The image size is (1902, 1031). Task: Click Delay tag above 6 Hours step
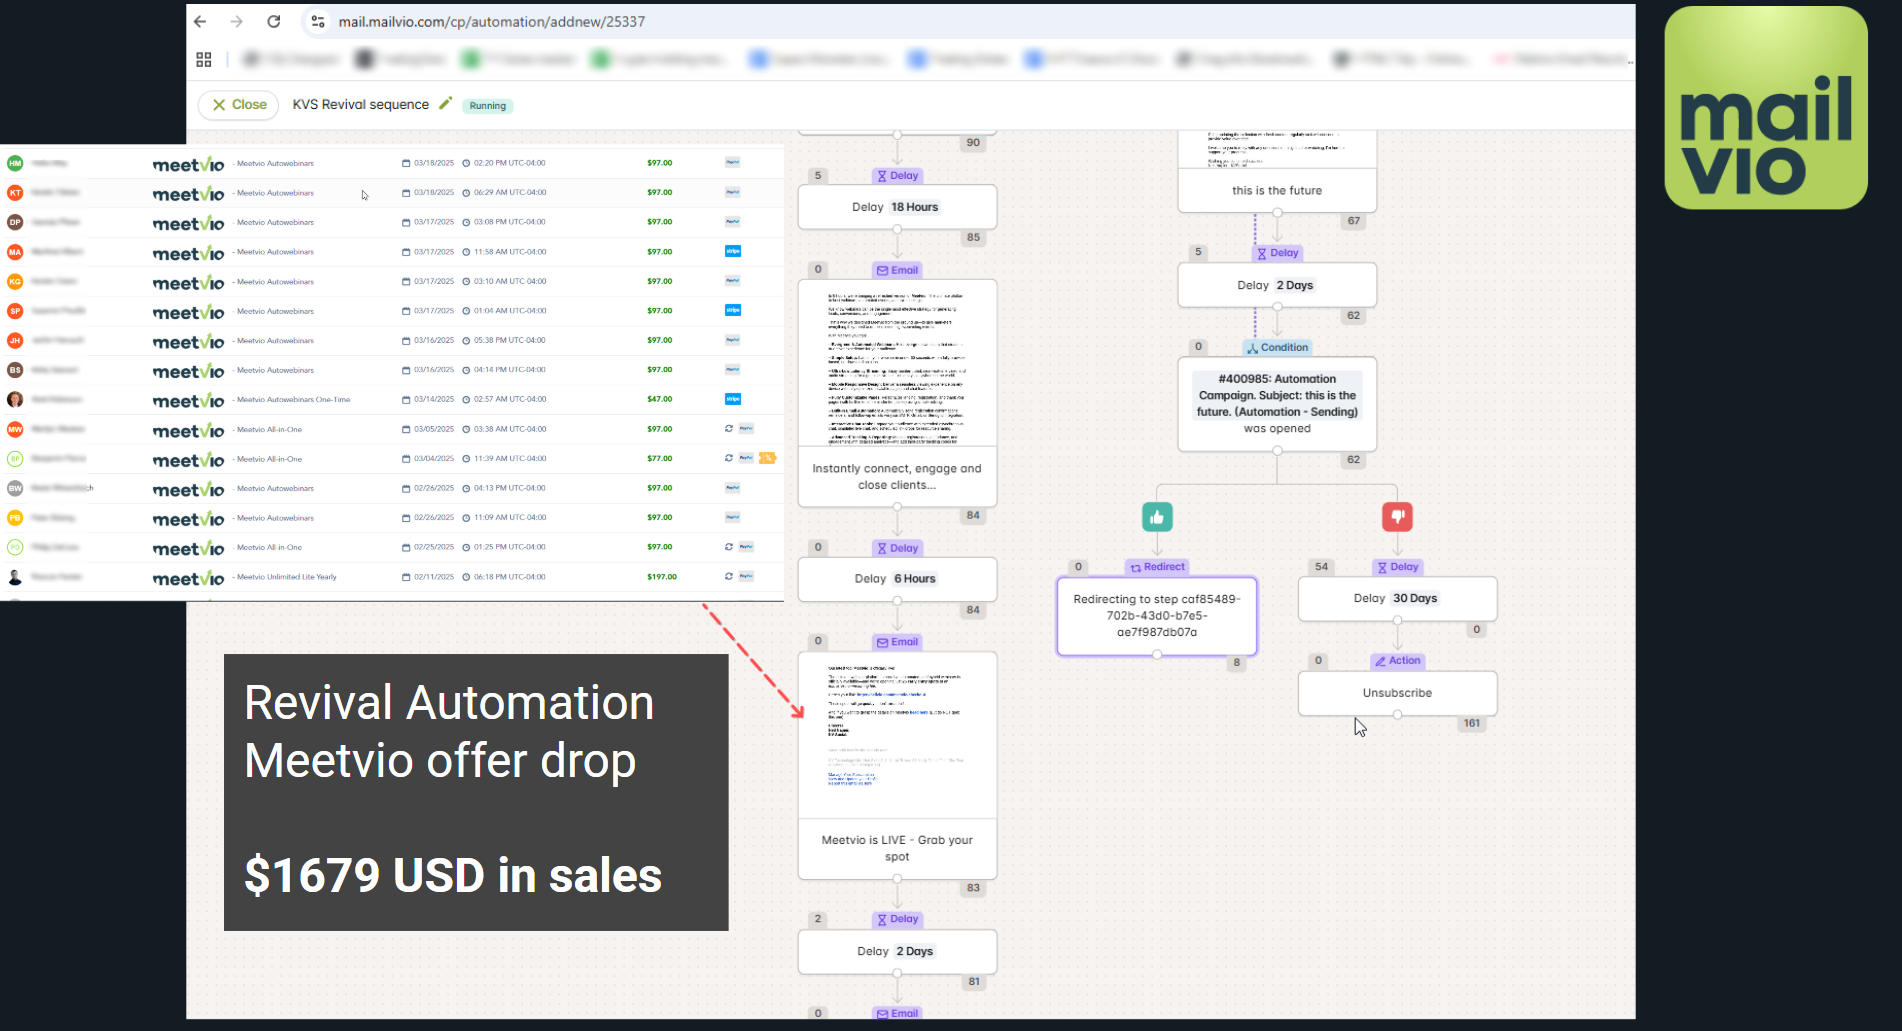click(x=897, y=548)
